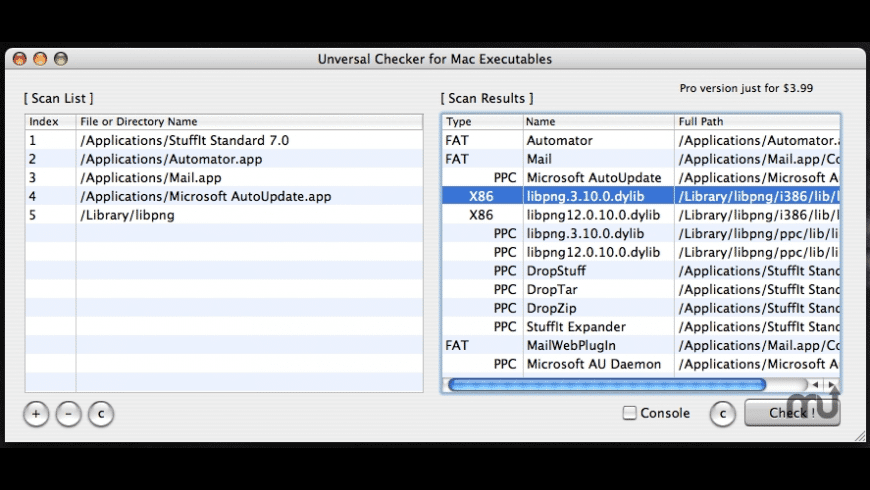Select the StuffIt Expander result row

641,326
